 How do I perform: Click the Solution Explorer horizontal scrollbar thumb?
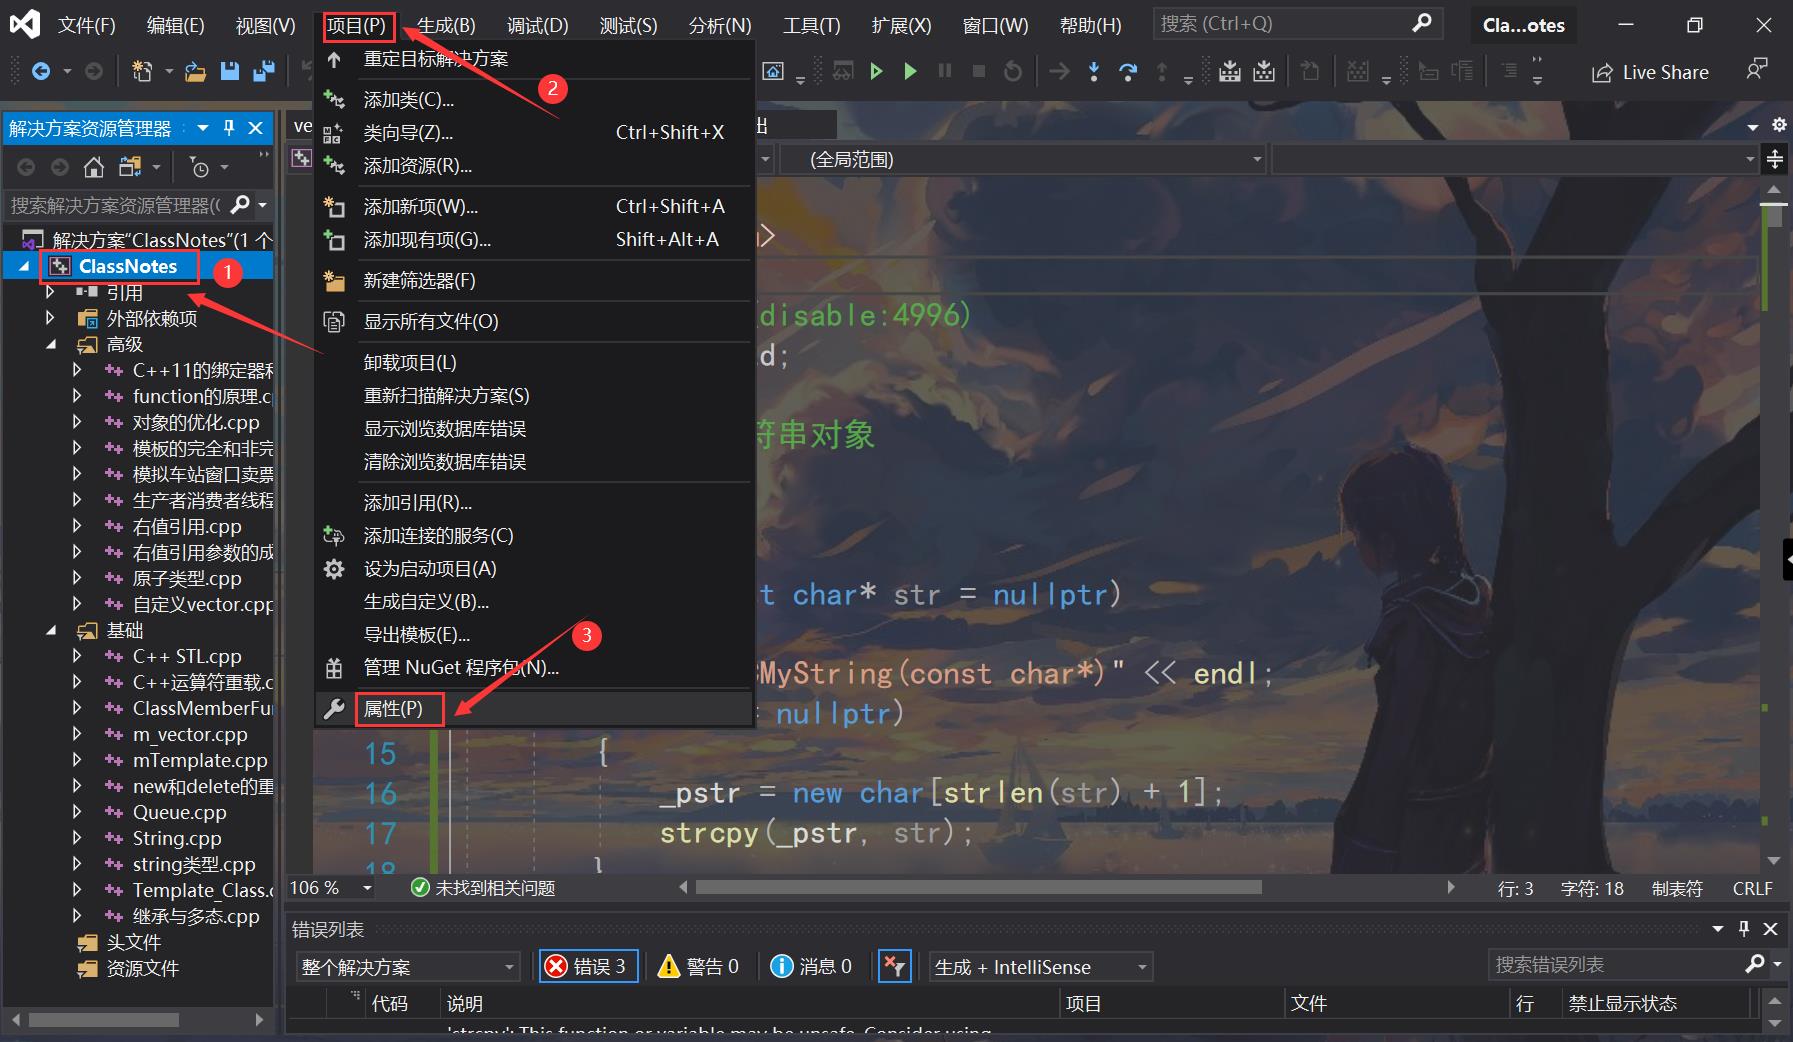point(103,1020)
